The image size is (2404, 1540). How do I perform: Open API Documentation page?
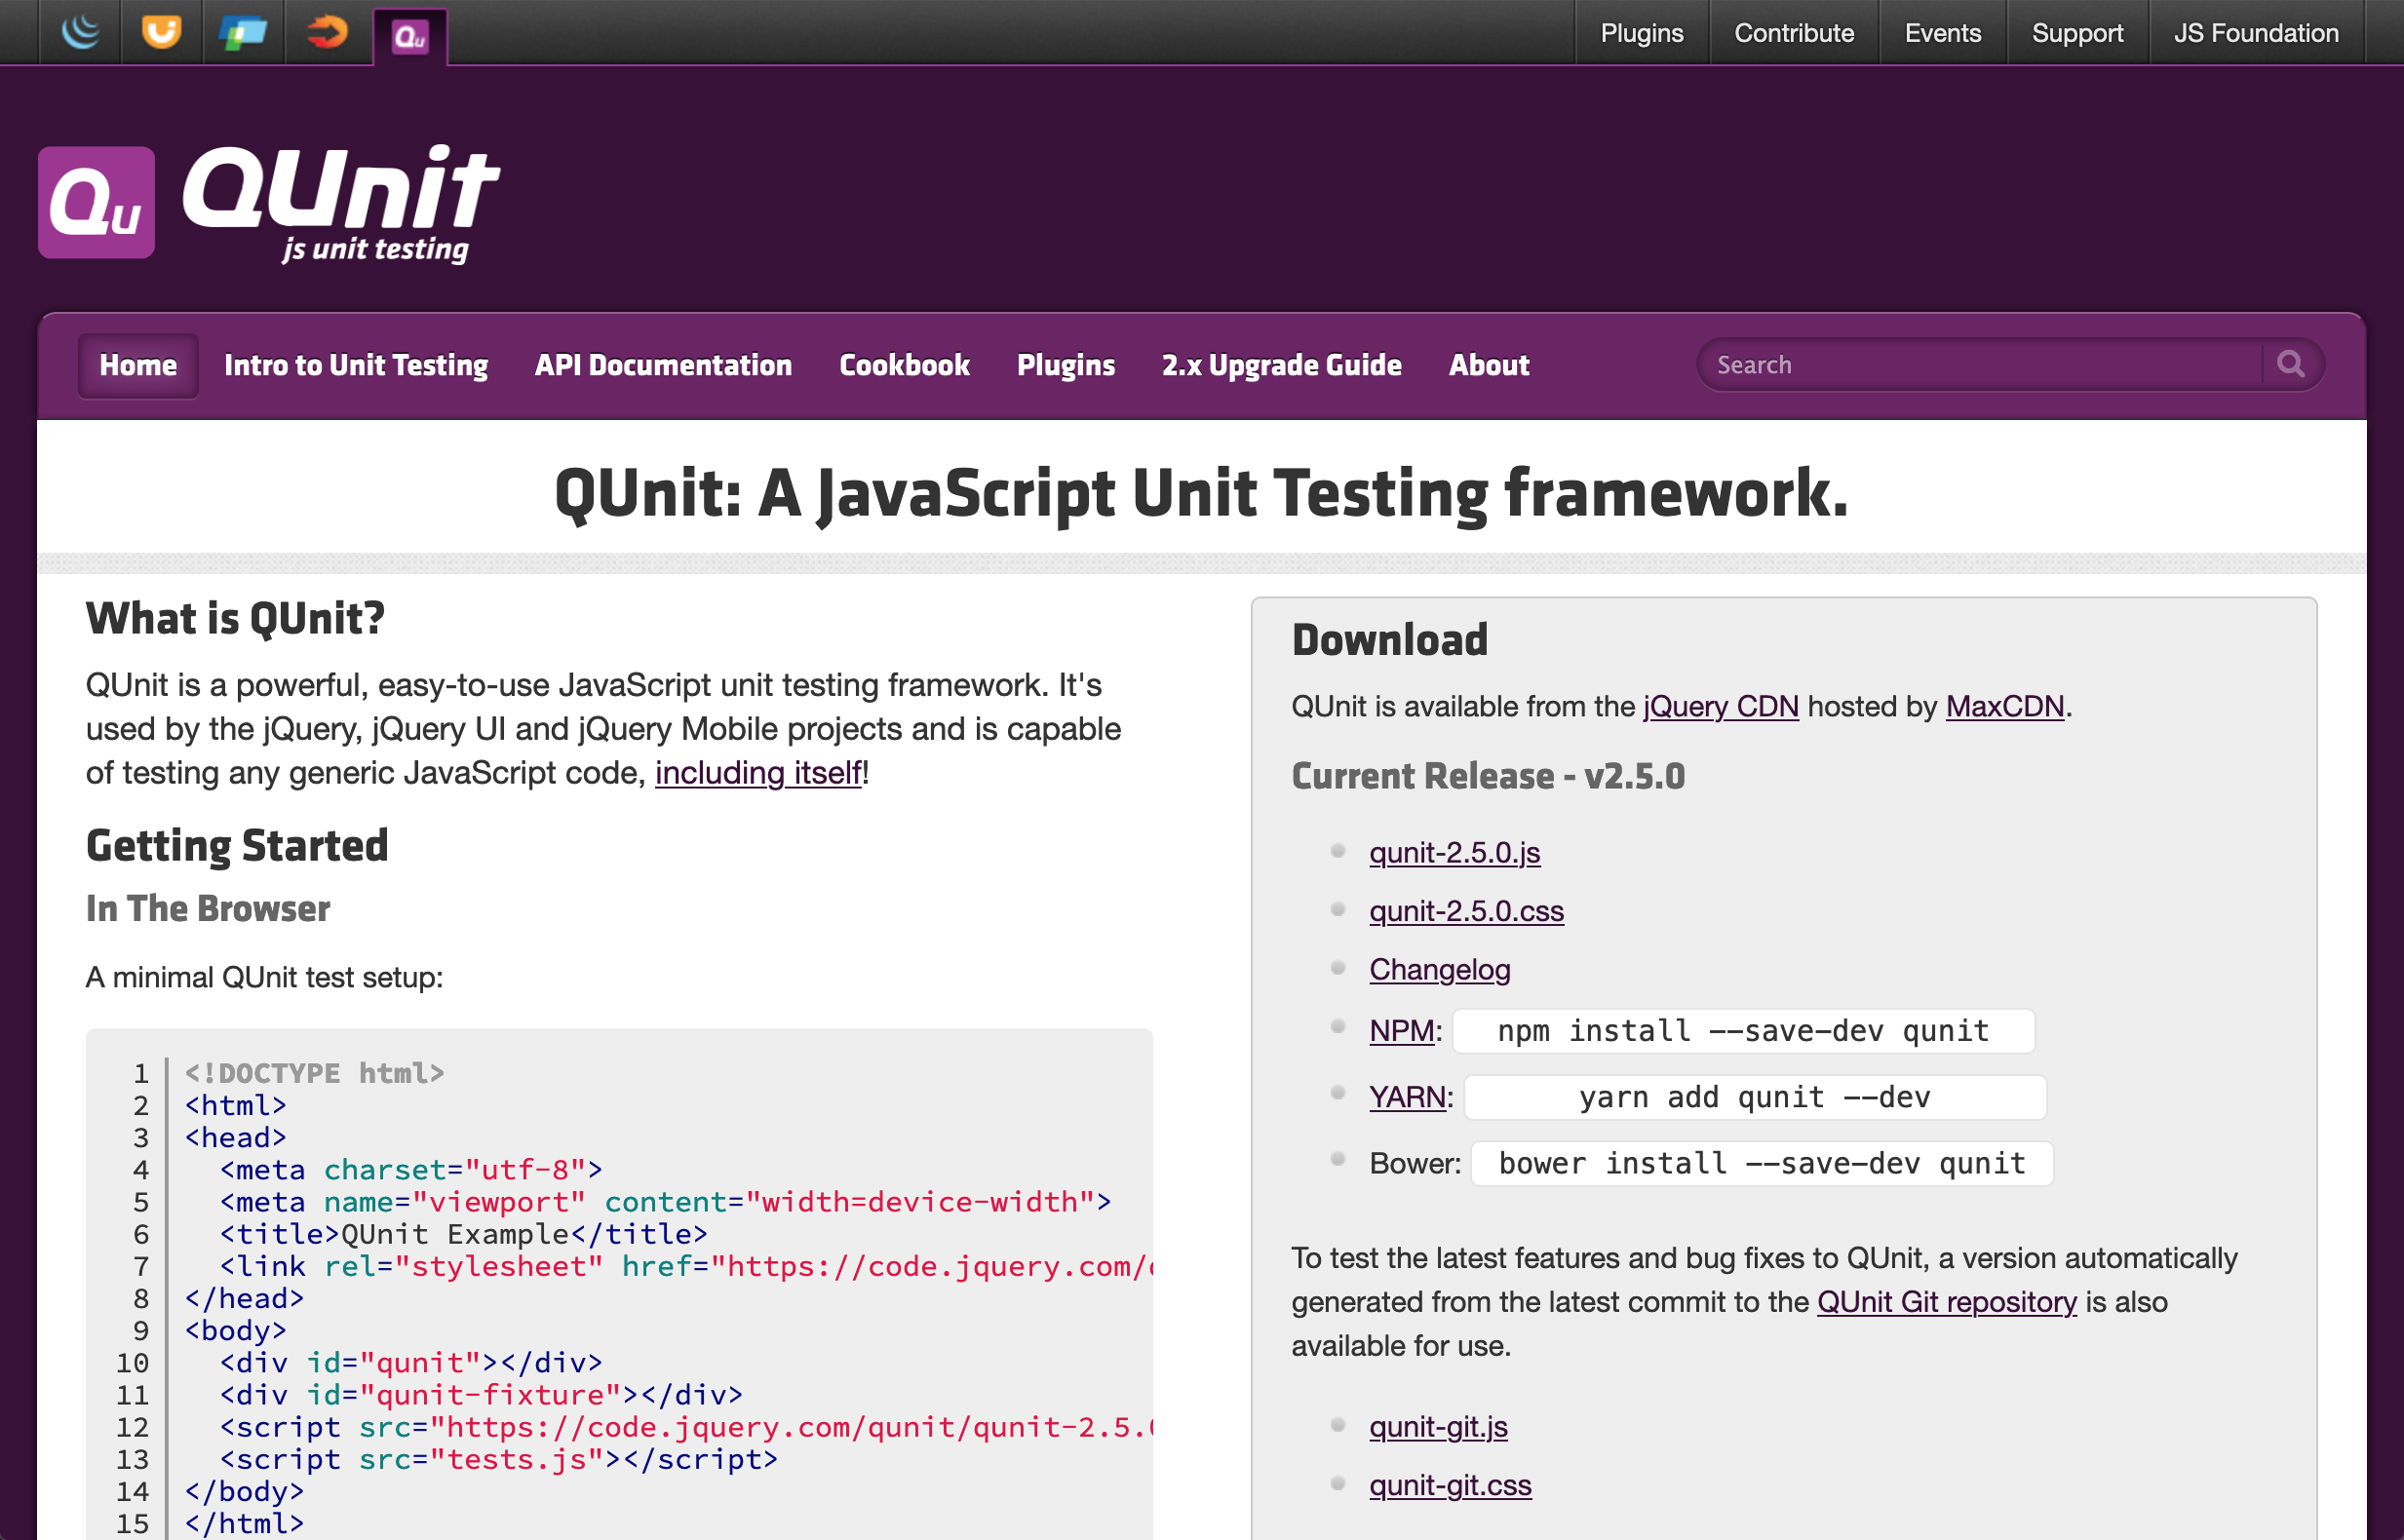coord(663,365)
